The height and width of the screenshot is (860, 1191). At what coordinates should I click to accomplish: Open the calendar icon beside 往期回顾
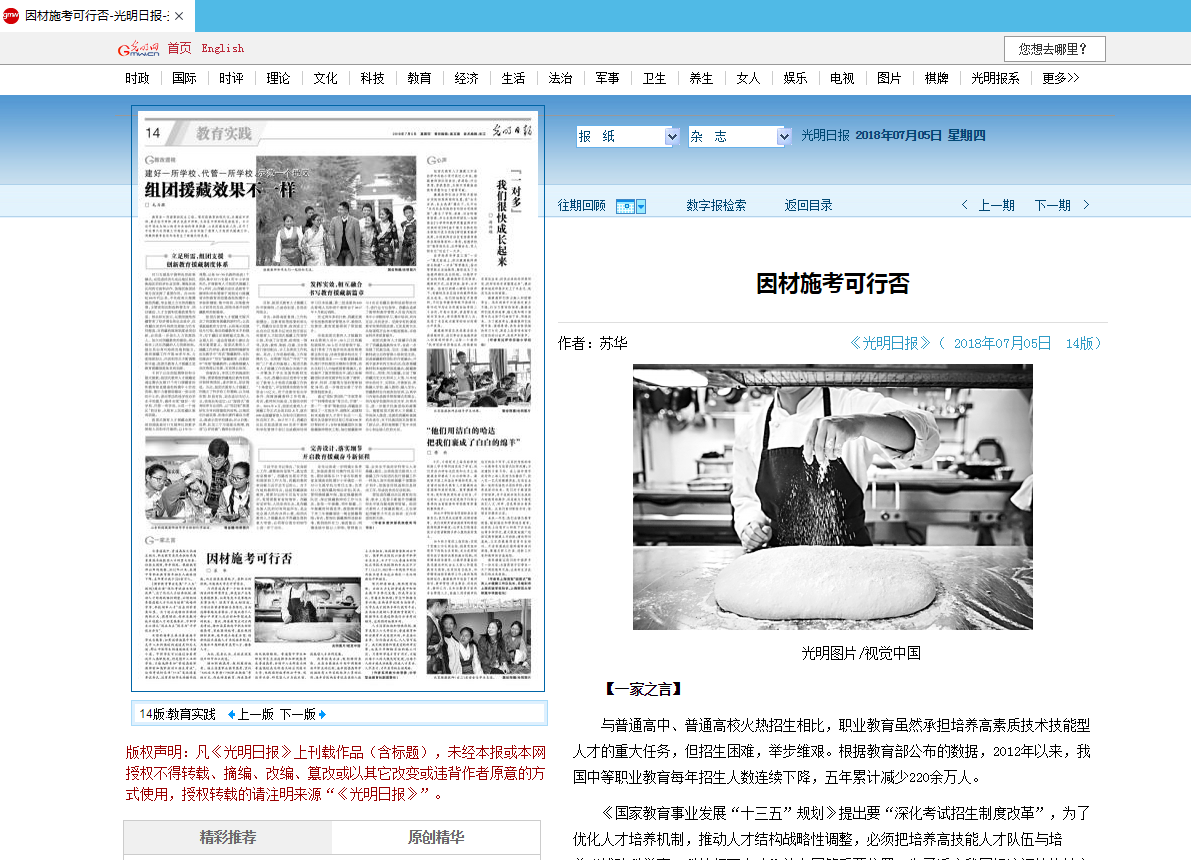pos(627,206)
